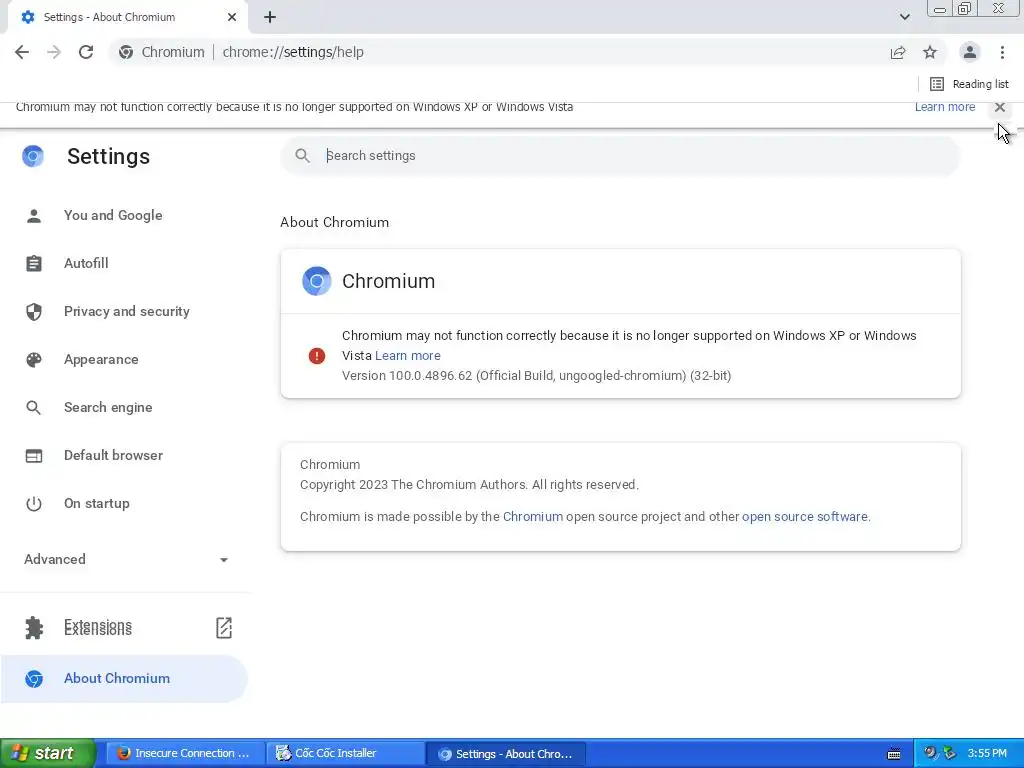Open You and Google settings
The height and width of the screenshot is (768, 1024).
[x=113, y=215]
